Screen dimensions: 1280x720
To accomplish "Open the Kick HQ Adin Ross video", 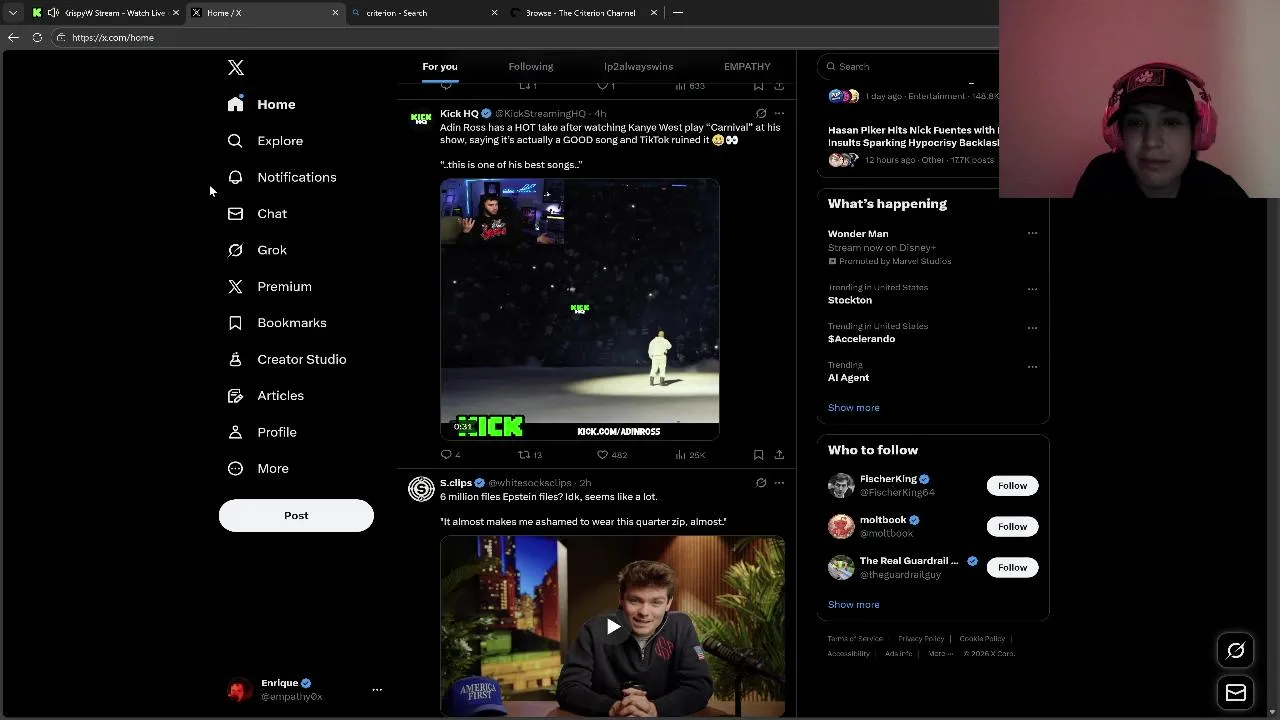I will tap(580, 310).
